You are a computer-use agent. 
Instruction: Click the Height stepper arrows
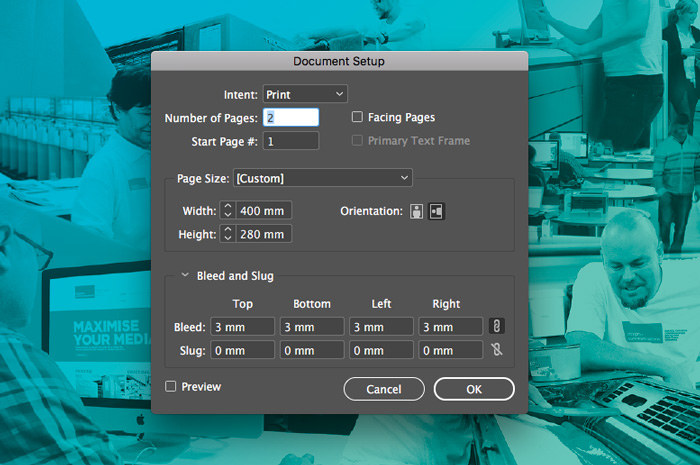point(228,234)
